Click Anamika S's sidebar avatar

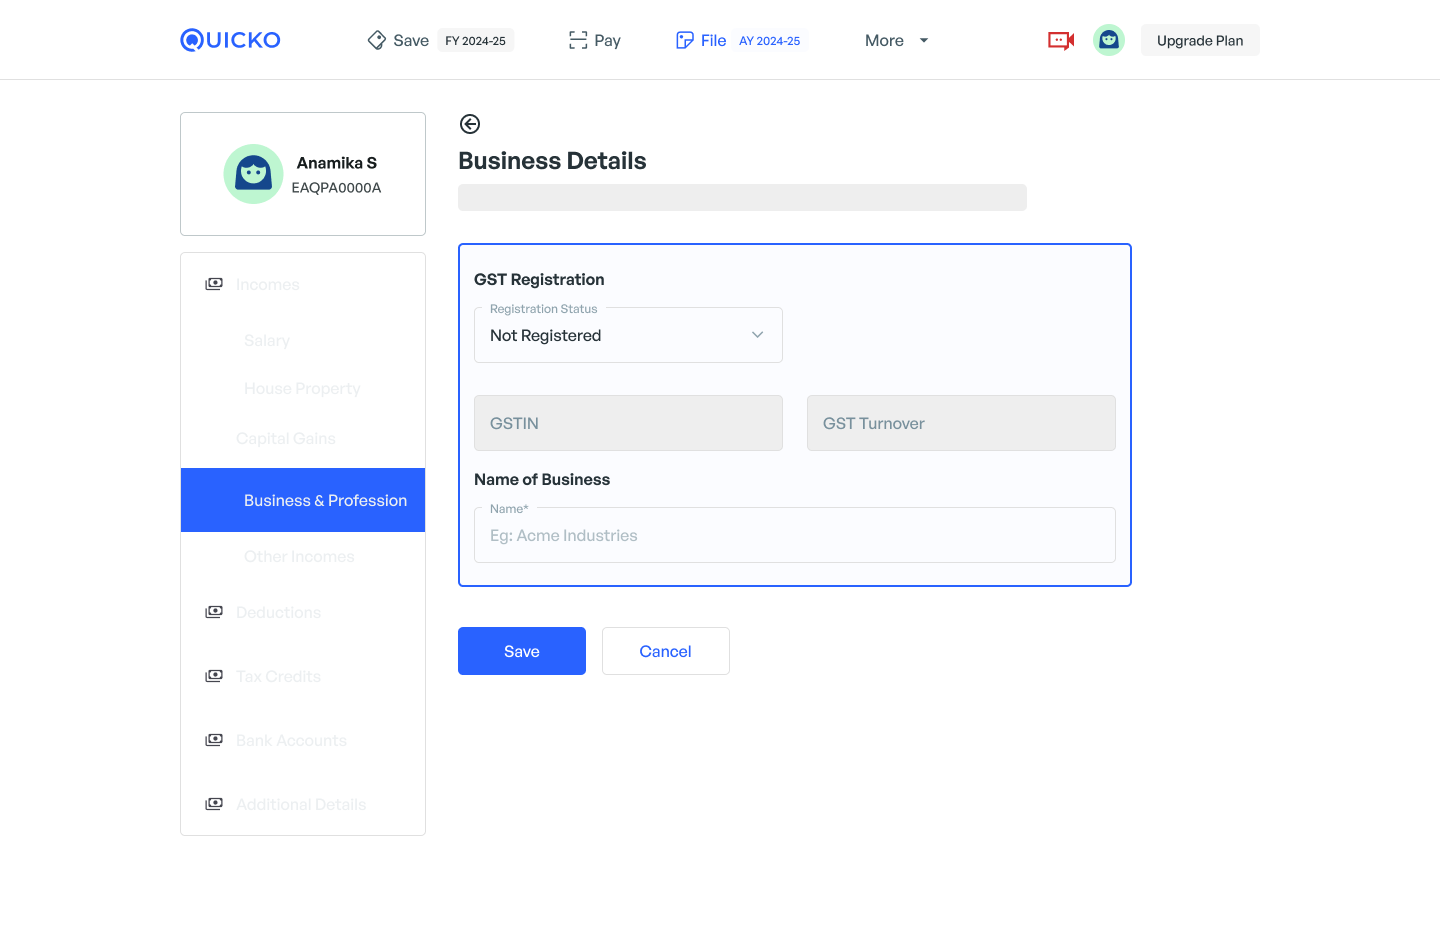pos(253,174)
